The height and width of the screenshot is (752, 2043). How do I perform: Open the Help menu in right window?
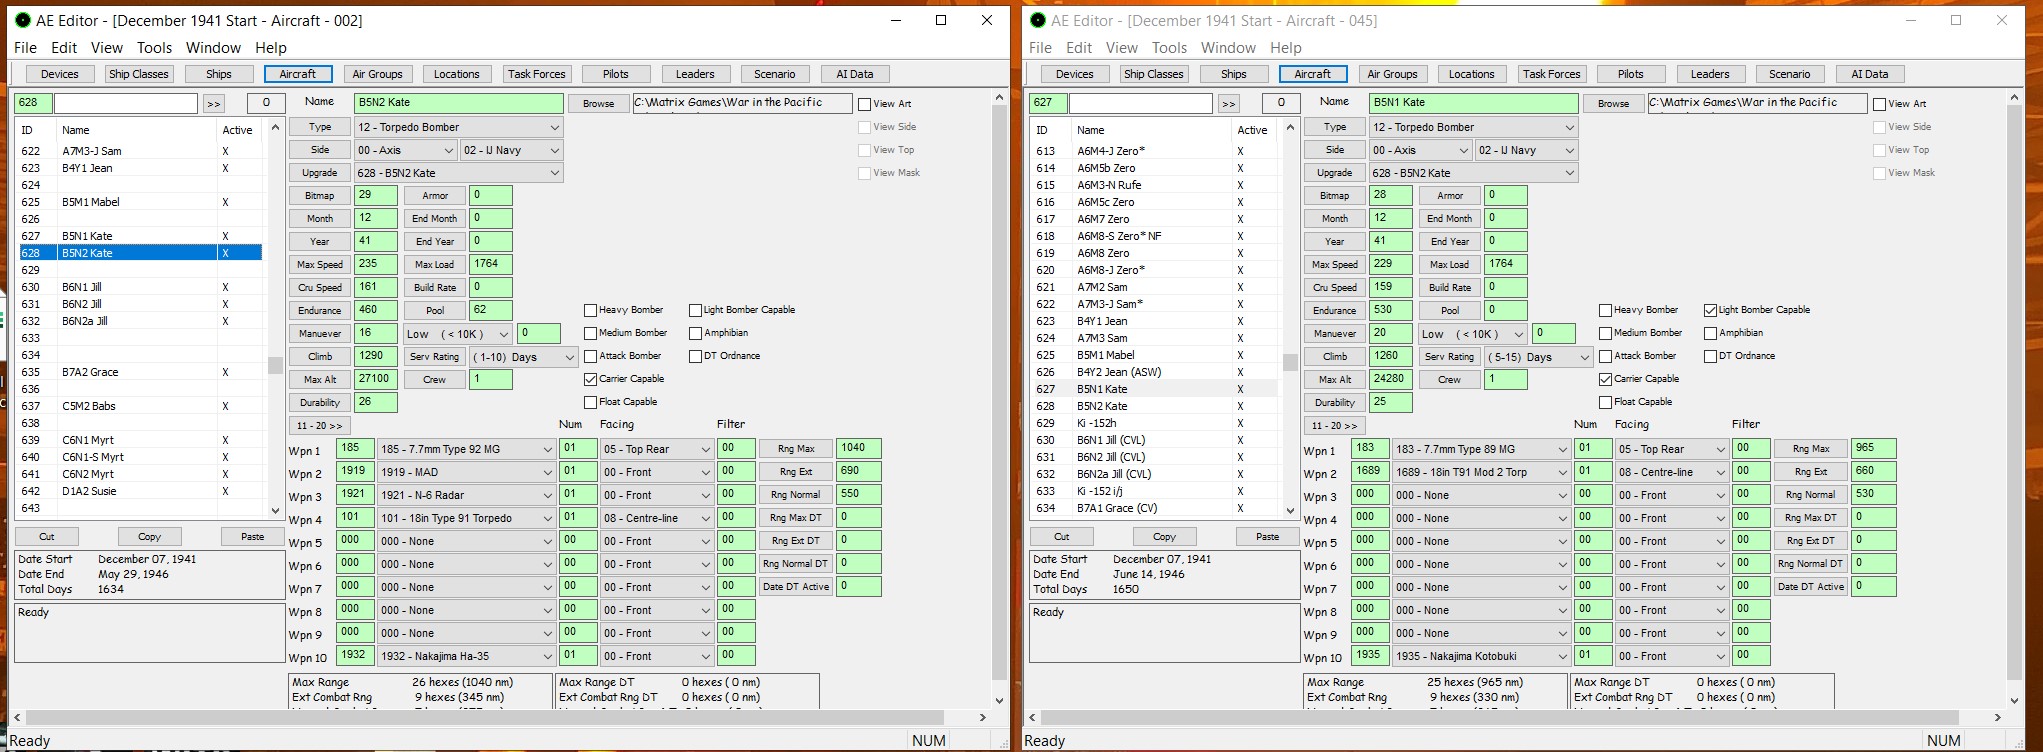1285,47
